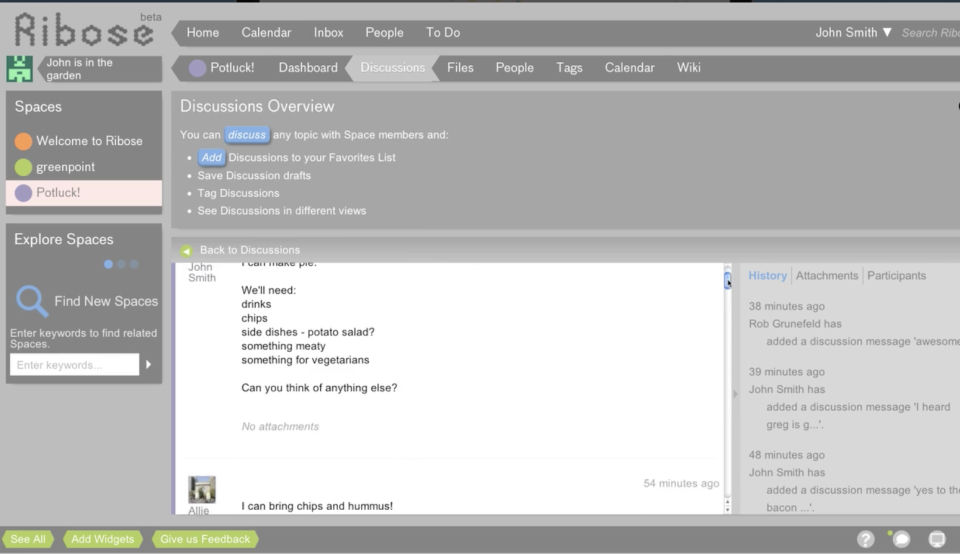This screenshot has width=960, height=554.
Task: Select the Participants tab
Action: (896, 275)
